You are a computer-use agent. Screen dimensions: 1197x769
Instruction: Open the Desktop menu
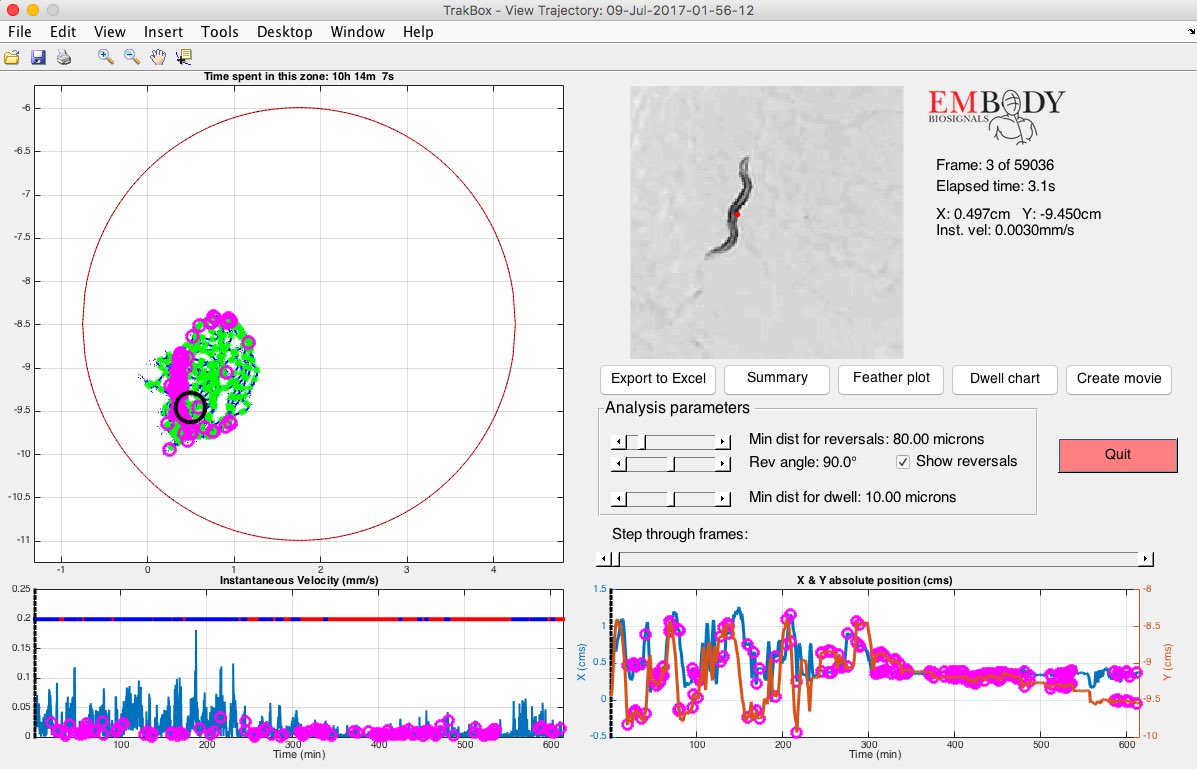click(285, 32)
